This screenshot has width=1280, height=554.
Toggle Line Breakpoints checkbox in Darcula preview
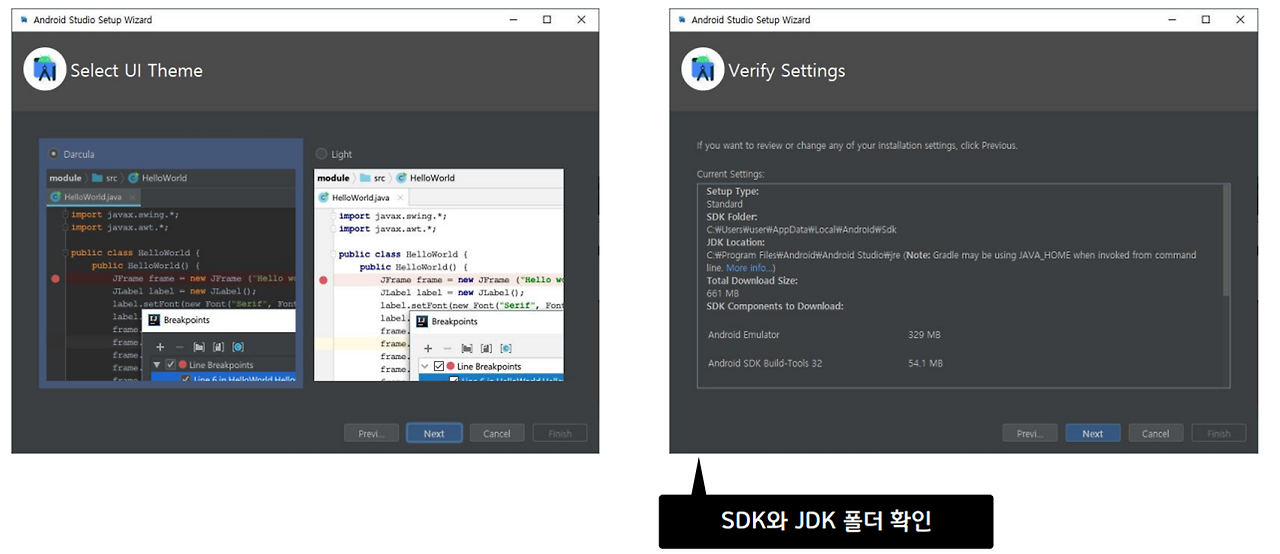[170, 365]
